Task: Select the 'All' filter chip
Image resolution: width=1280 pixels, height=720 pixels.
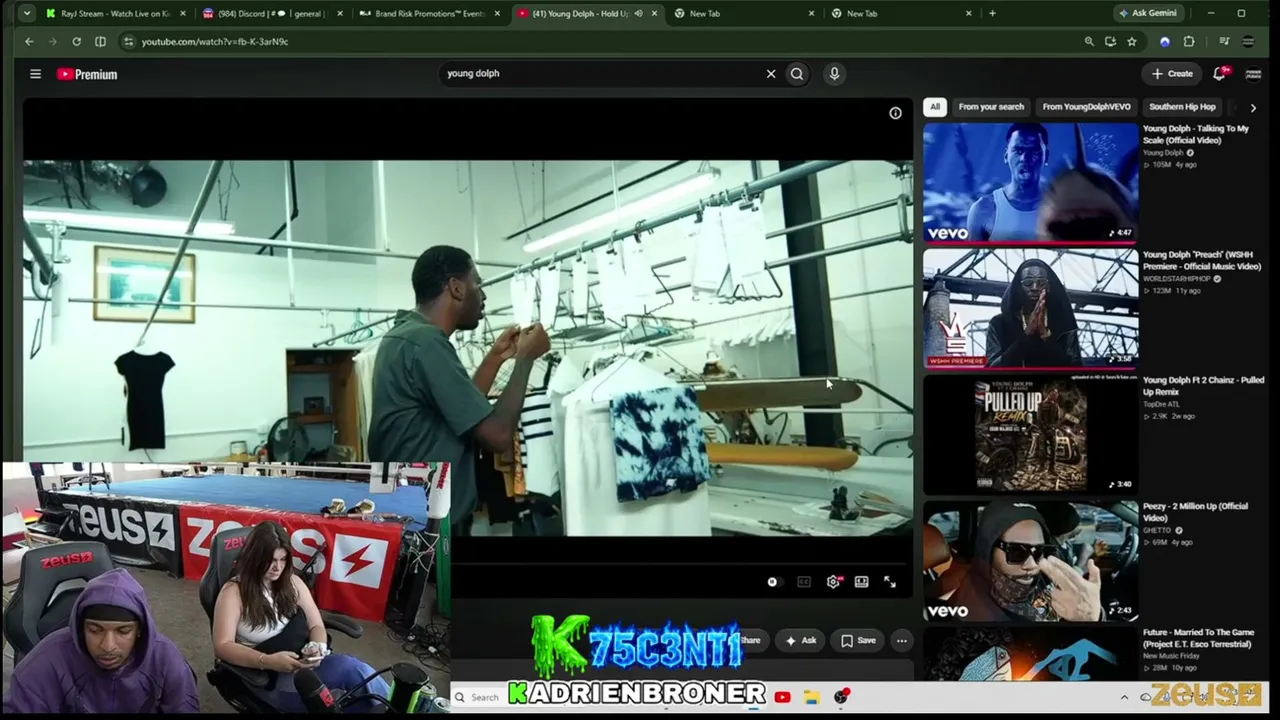Action: coord(934,107)
